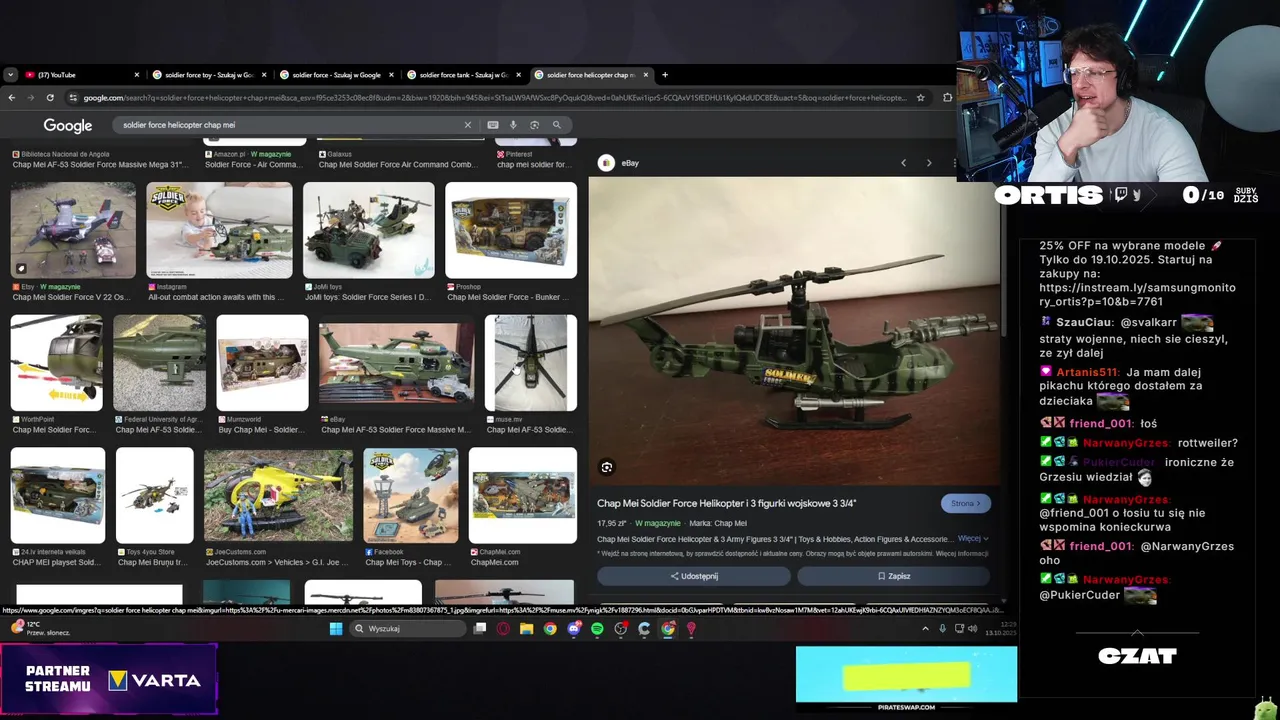
Task: Close the YouTube tab
Action: (137, 75)
